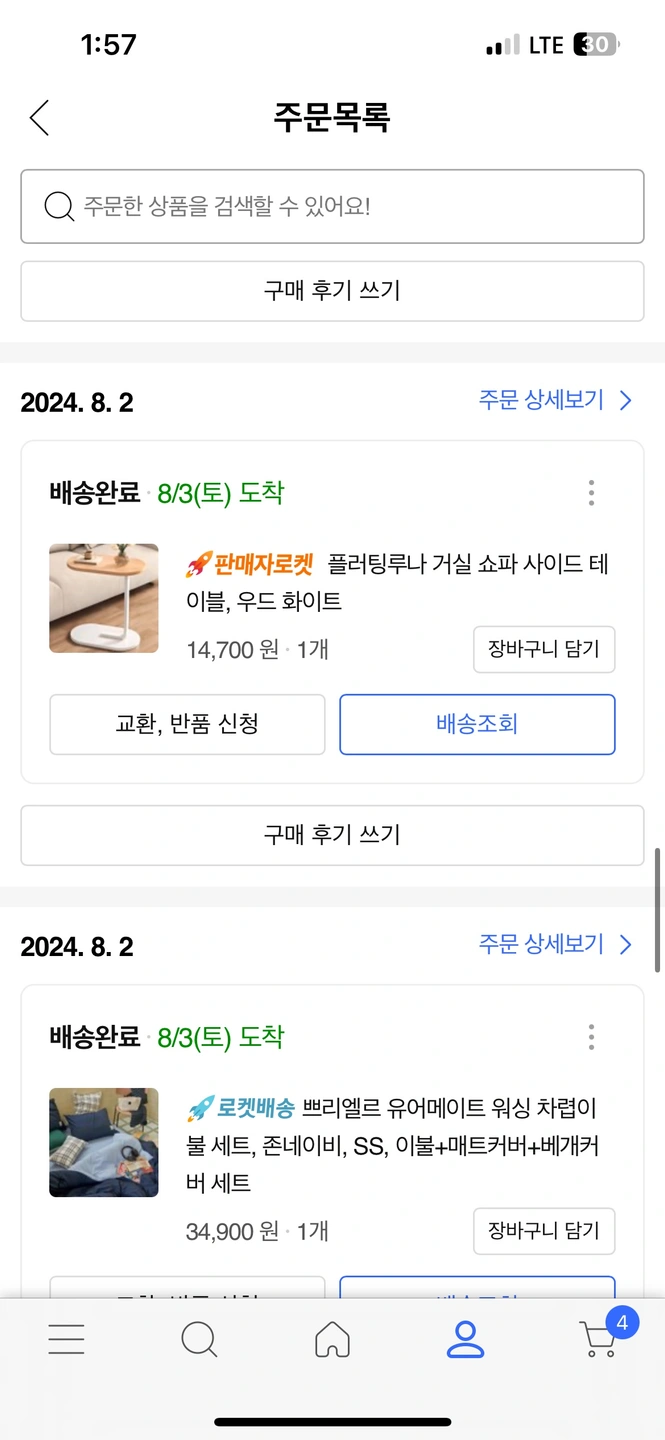Open the second 주문 상세보기 link
The image size is (665, 1440).
pos(555,945)
